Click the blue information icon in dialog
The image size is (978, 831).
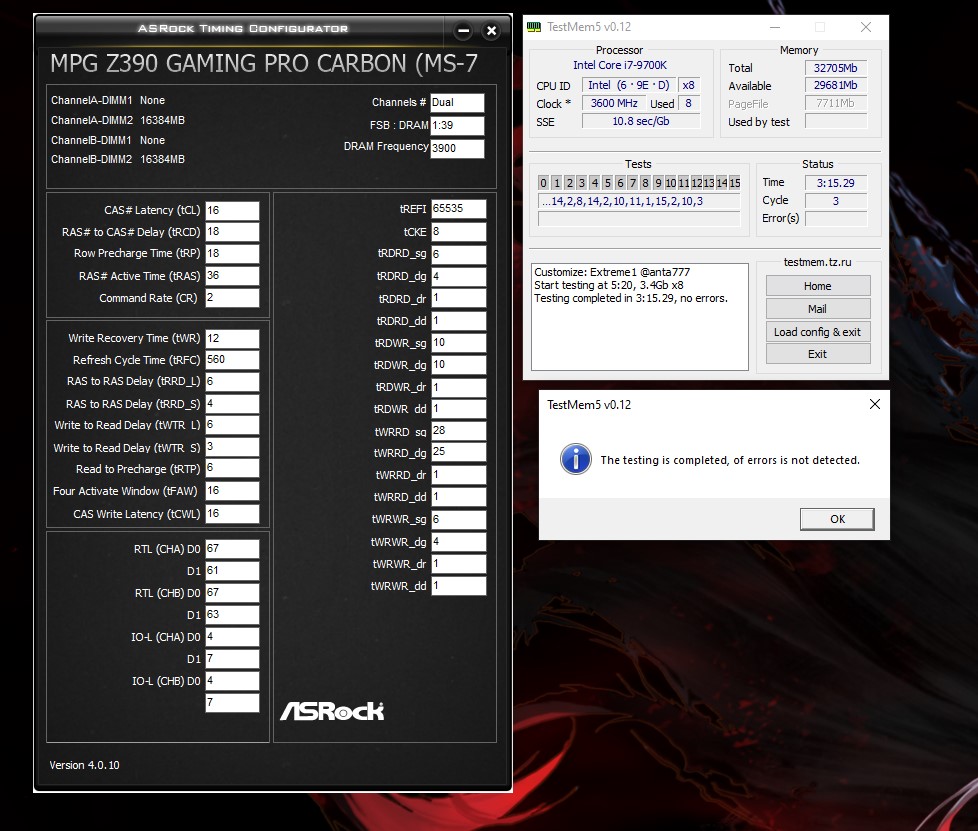click(576, 460)
